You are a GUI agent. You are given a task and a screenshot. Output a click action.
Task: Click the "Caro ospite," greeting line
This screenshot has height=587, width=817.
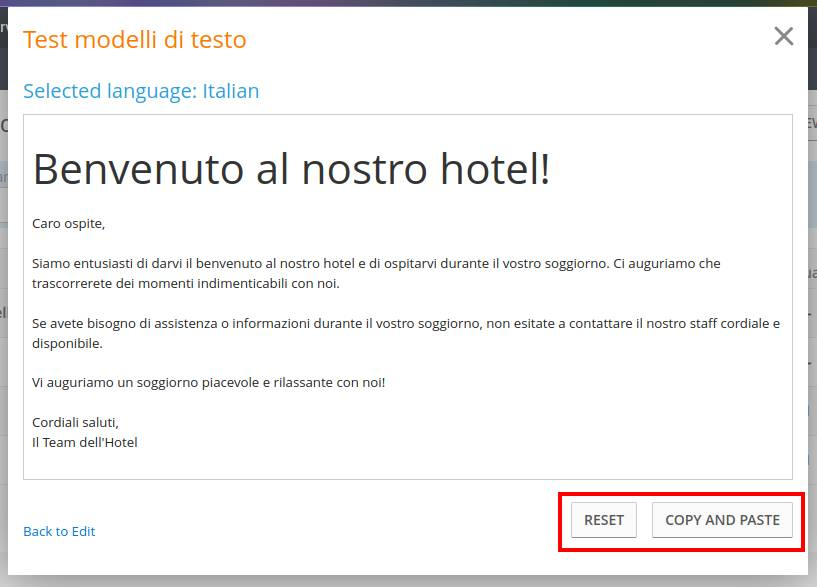(68, 223)
